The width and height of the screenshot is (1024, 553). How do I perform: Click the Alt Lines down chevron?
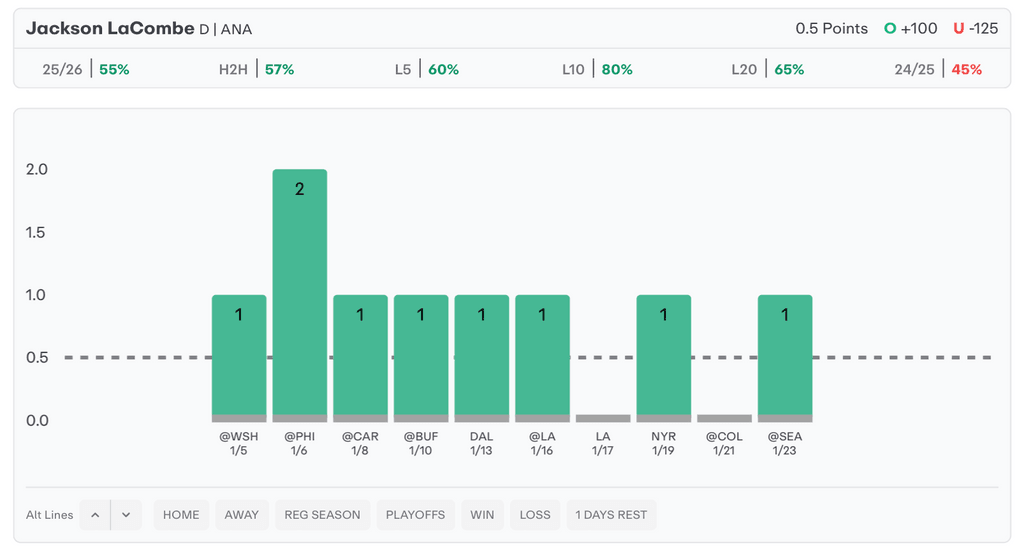coord(126,515)
